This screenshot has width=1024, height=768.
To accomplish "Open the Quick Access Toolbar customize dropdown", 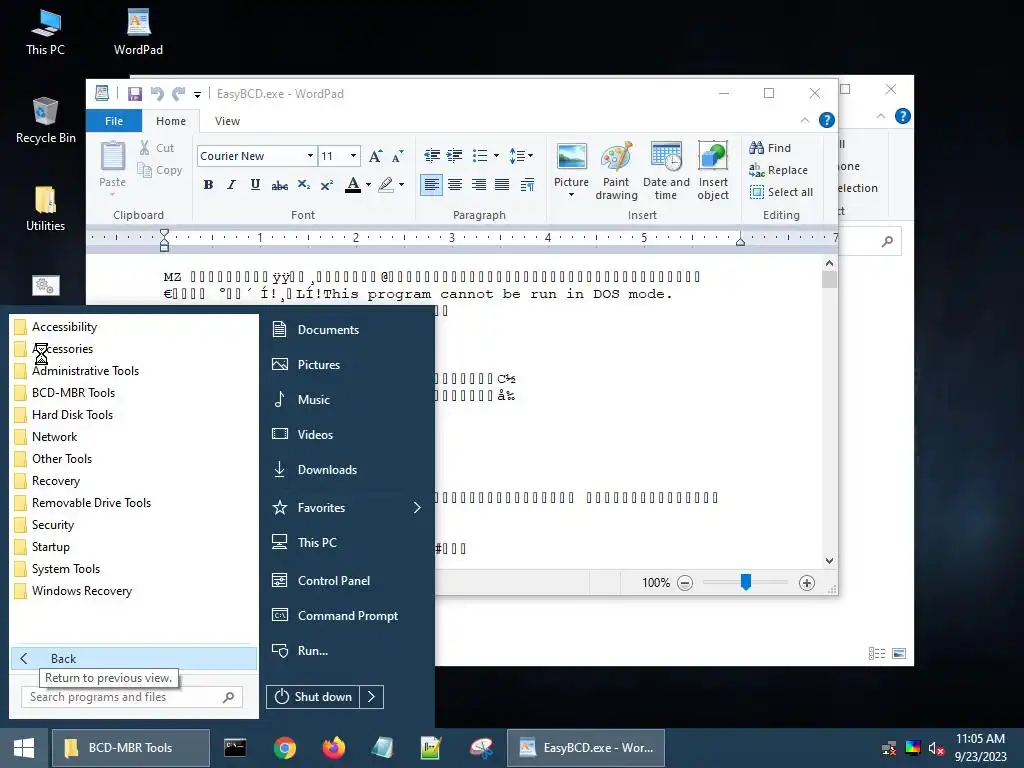I will (197, 95).
